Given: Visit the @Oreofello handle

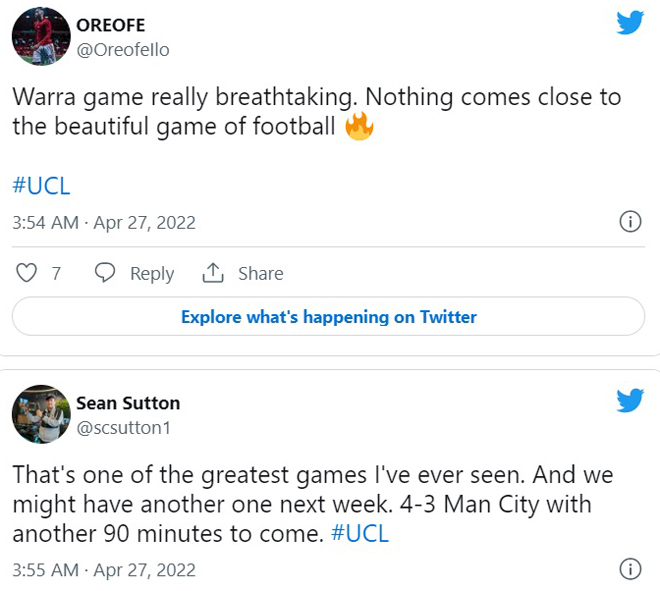Looking at the screenshot, I should pos(123,50).
